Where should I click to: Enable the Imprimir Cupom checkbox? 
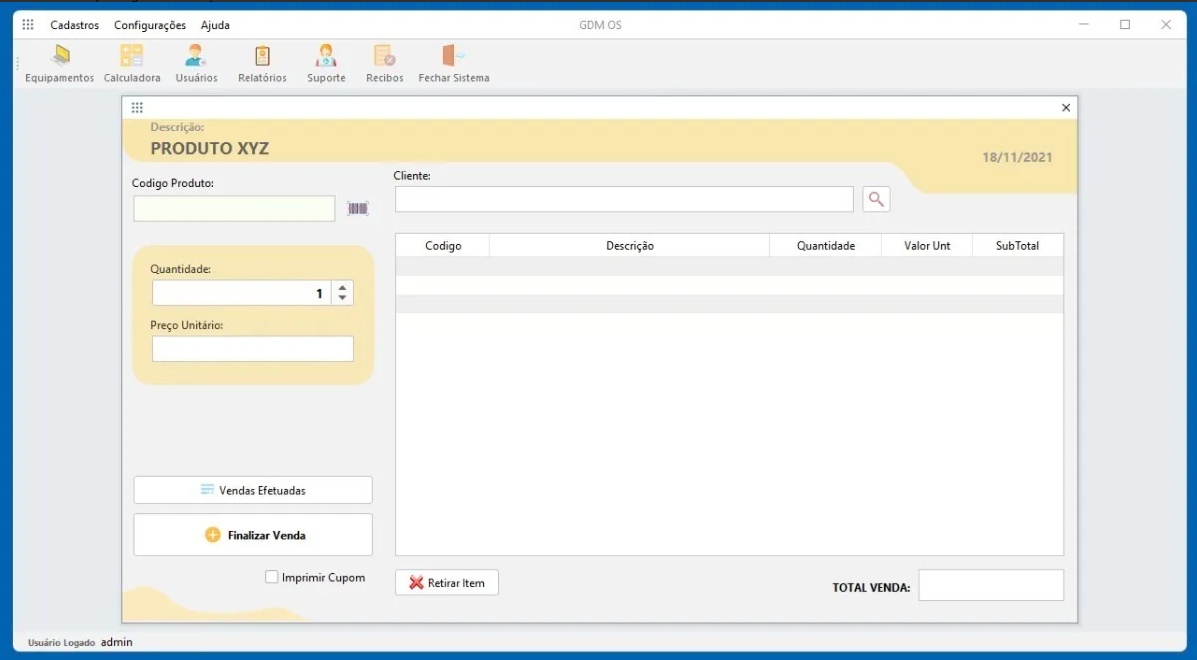[271, 577]
